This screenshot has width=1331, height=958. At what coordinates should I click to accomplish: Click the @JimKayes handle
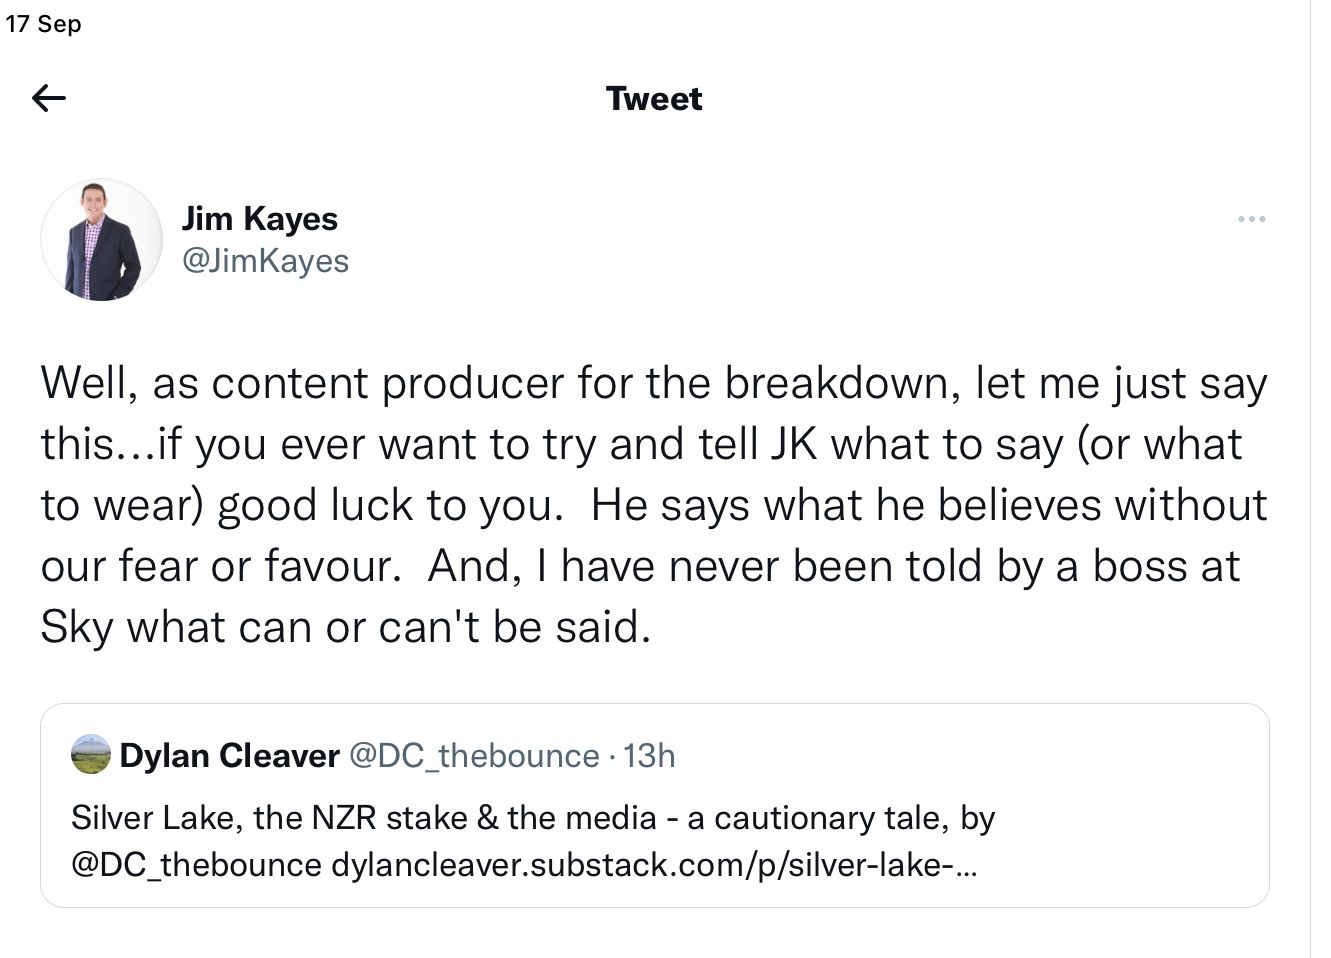pyautogui.click(x=265, y=261)
